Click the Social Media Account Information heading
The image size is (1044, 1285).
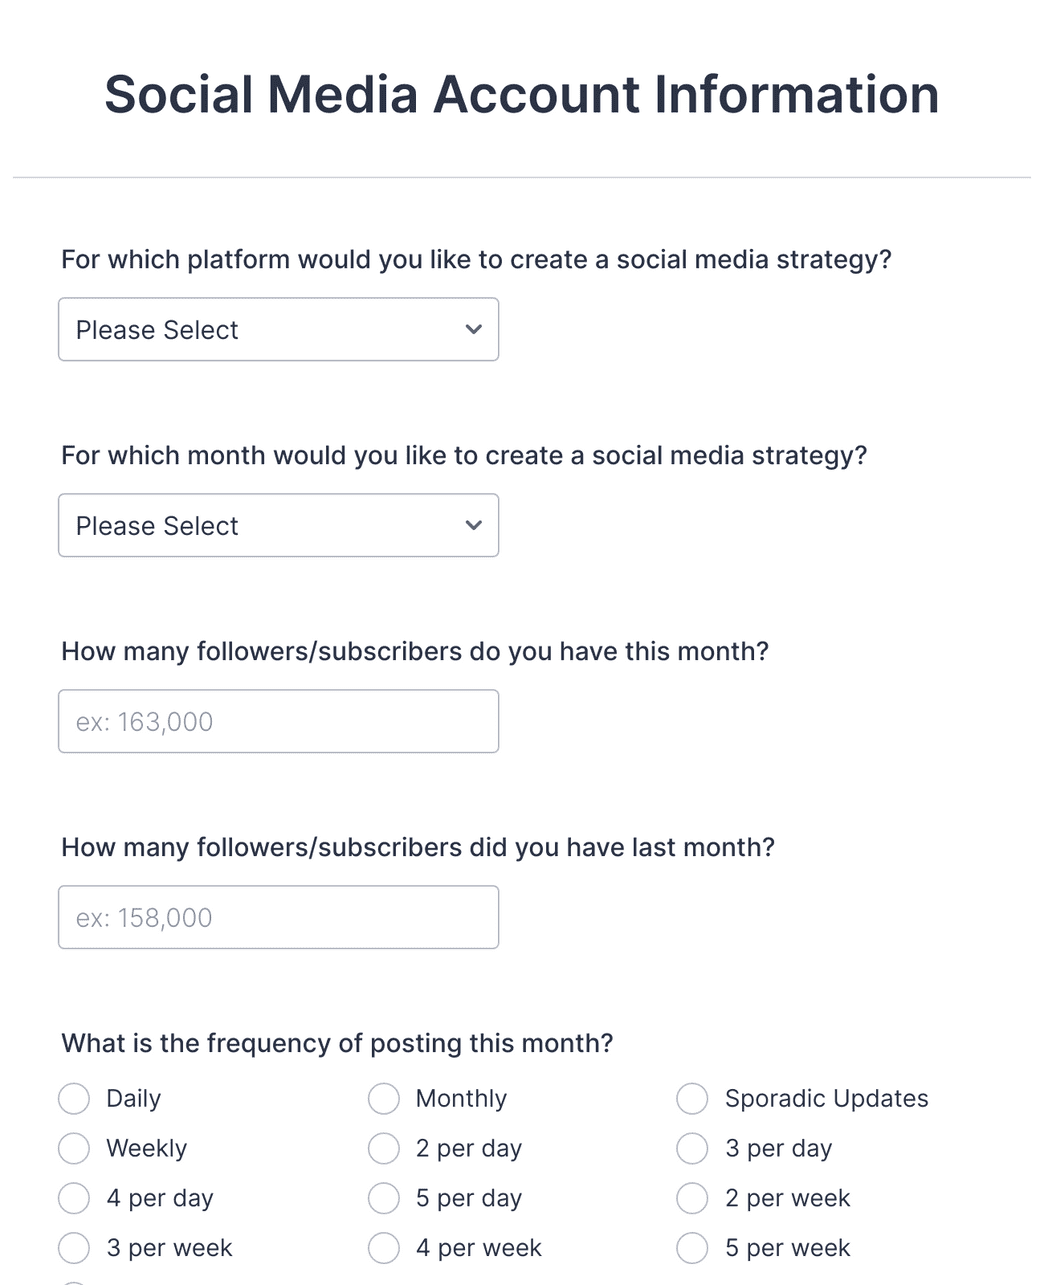click(521, 94)
